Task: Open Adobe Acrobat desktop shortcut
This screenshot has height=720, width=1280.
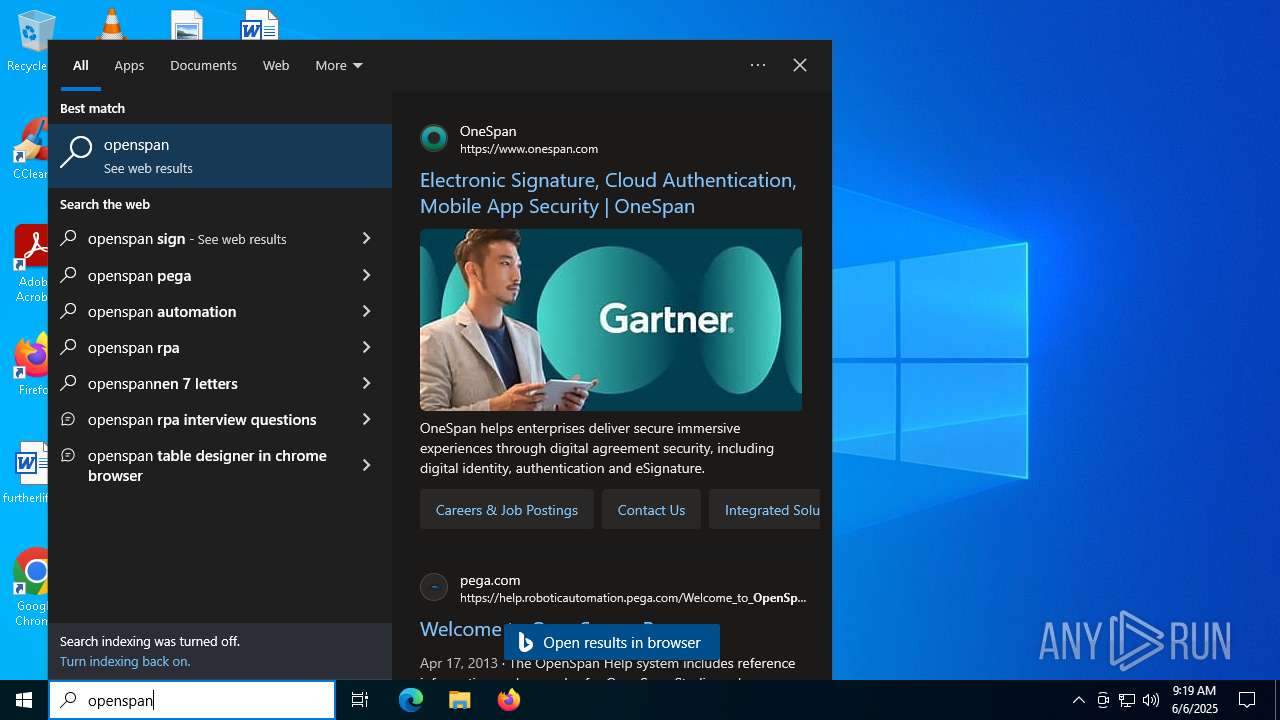Action: pyautogui.click(x=32, y=264)
